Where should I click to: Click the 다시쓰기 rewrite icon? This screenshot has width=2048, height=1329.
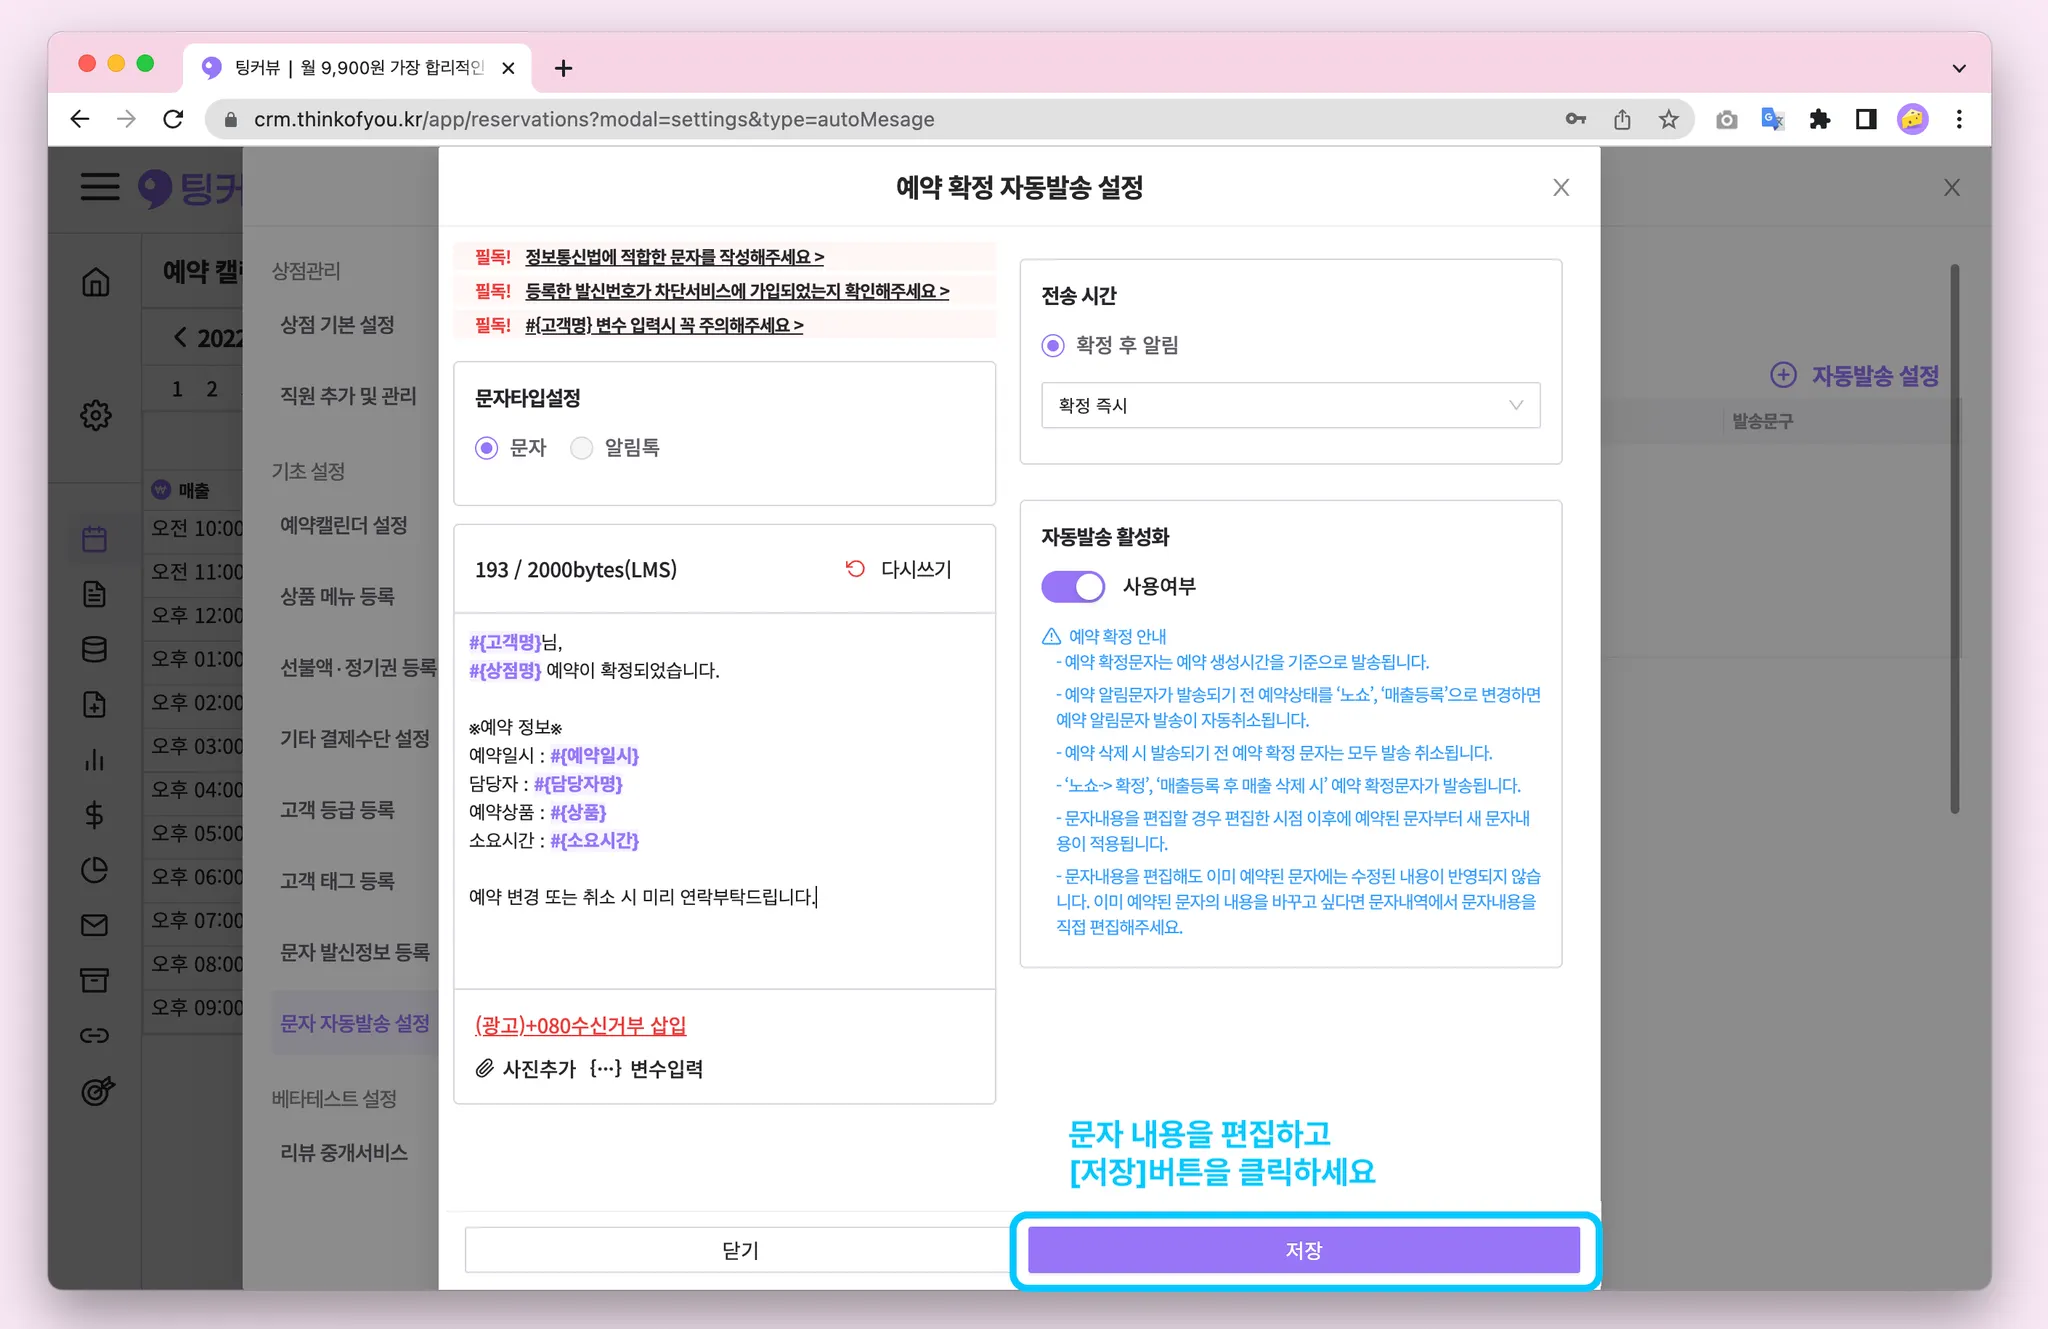[855, 569]
